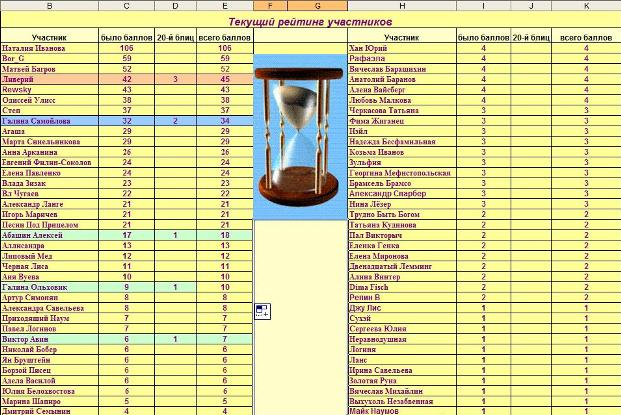Select the cell 'Надежда Бесфамильная'
Image resolution: width=621 pixels, height=415 pixels.
402,142
